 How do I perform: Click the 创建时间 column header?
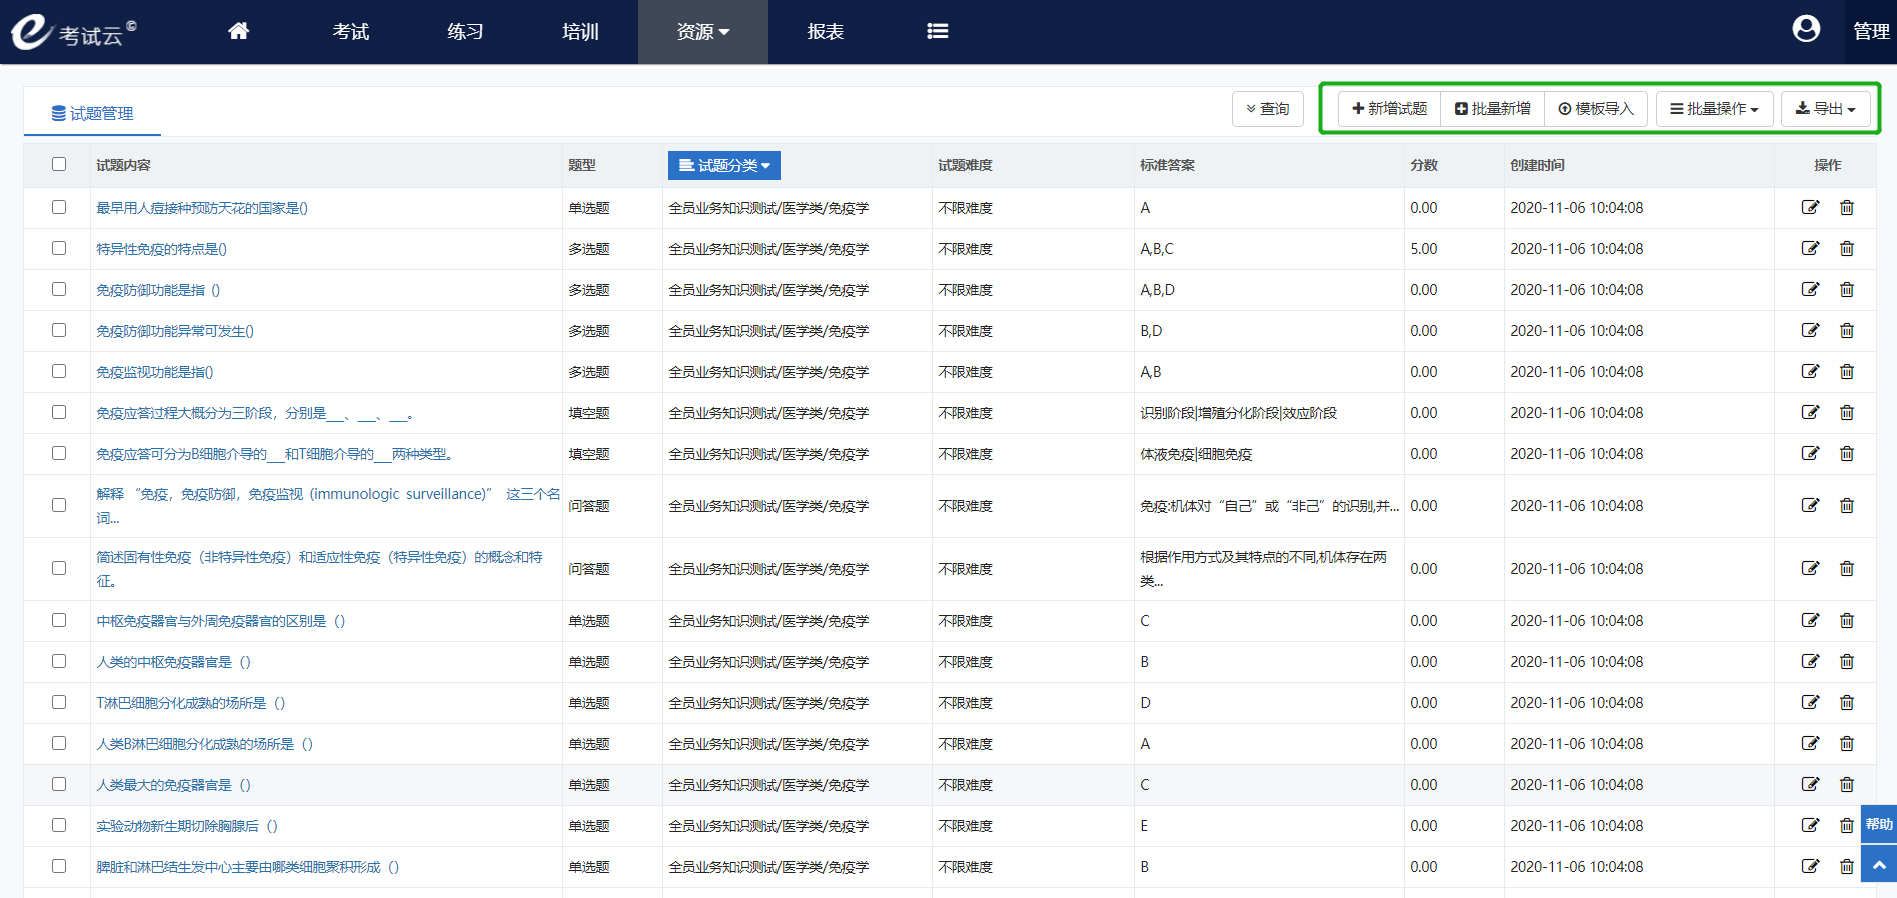pos(1537,165)
